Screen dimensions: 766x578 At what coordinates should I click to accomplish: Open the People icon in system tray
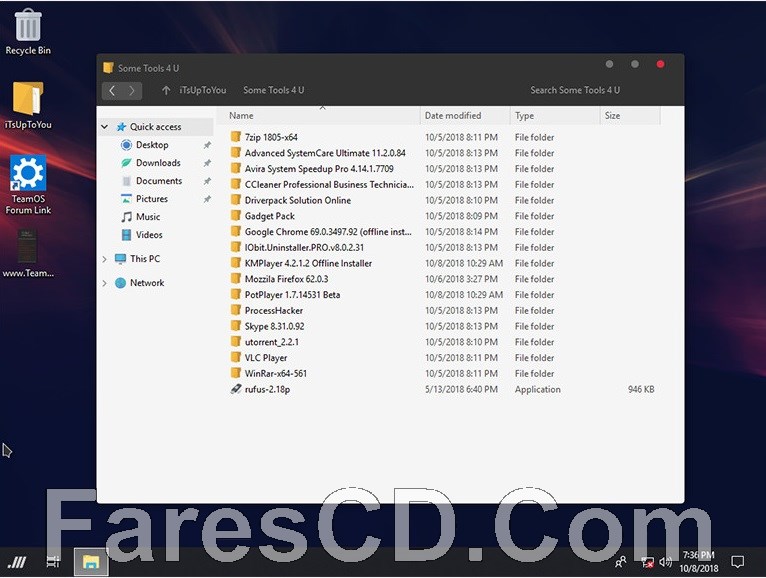pos(620,562)
